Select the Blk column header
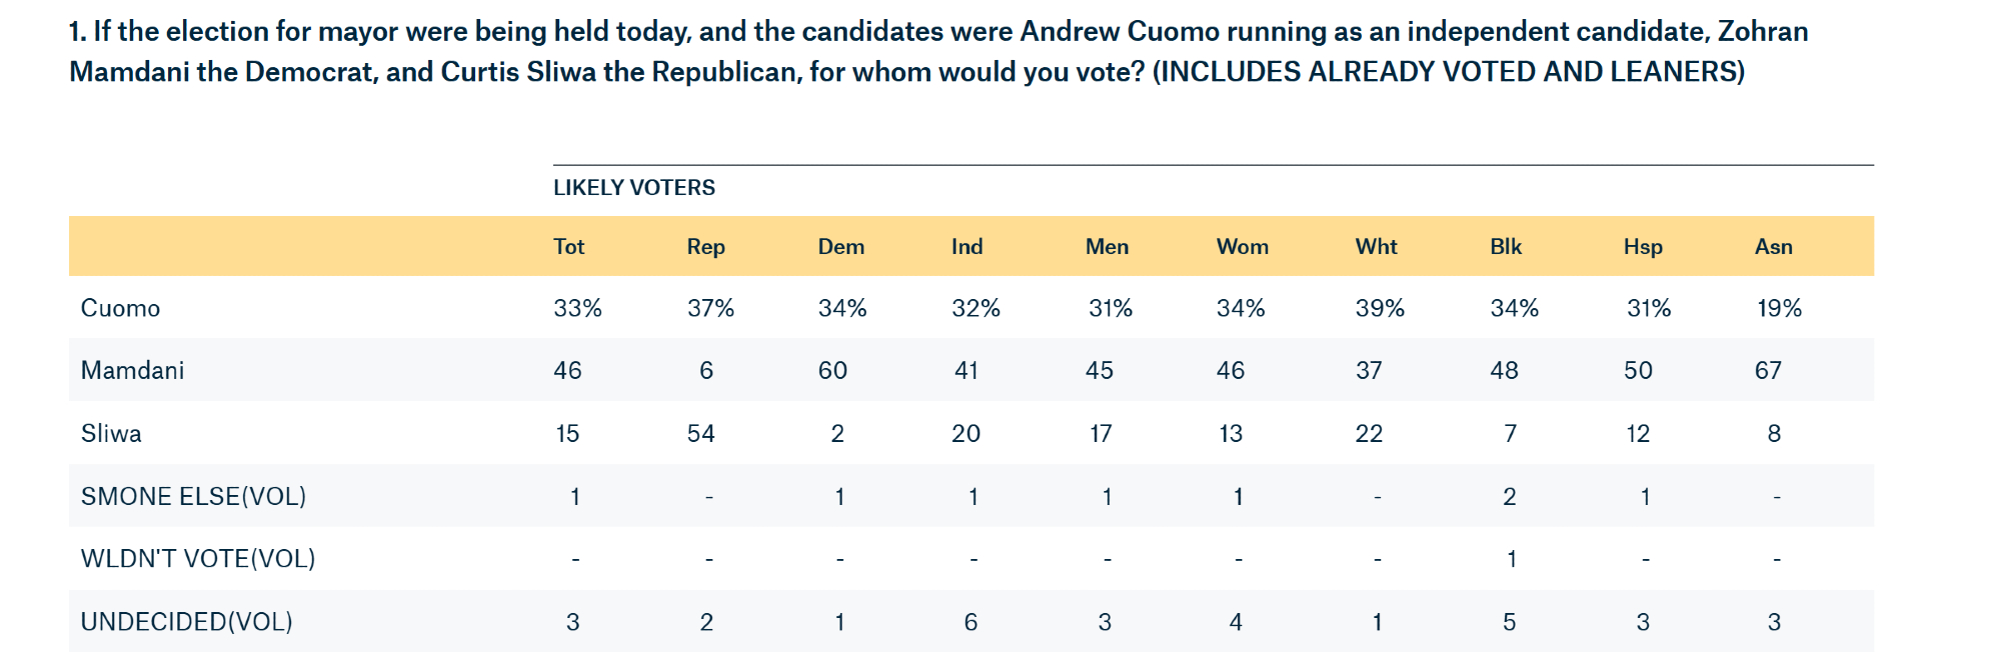 [x=1506, y=247]
